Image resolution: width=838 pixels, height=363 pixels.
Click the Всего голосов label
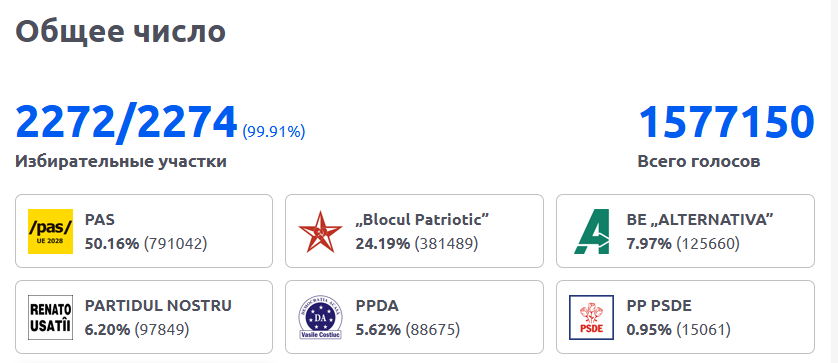(699, 161)
